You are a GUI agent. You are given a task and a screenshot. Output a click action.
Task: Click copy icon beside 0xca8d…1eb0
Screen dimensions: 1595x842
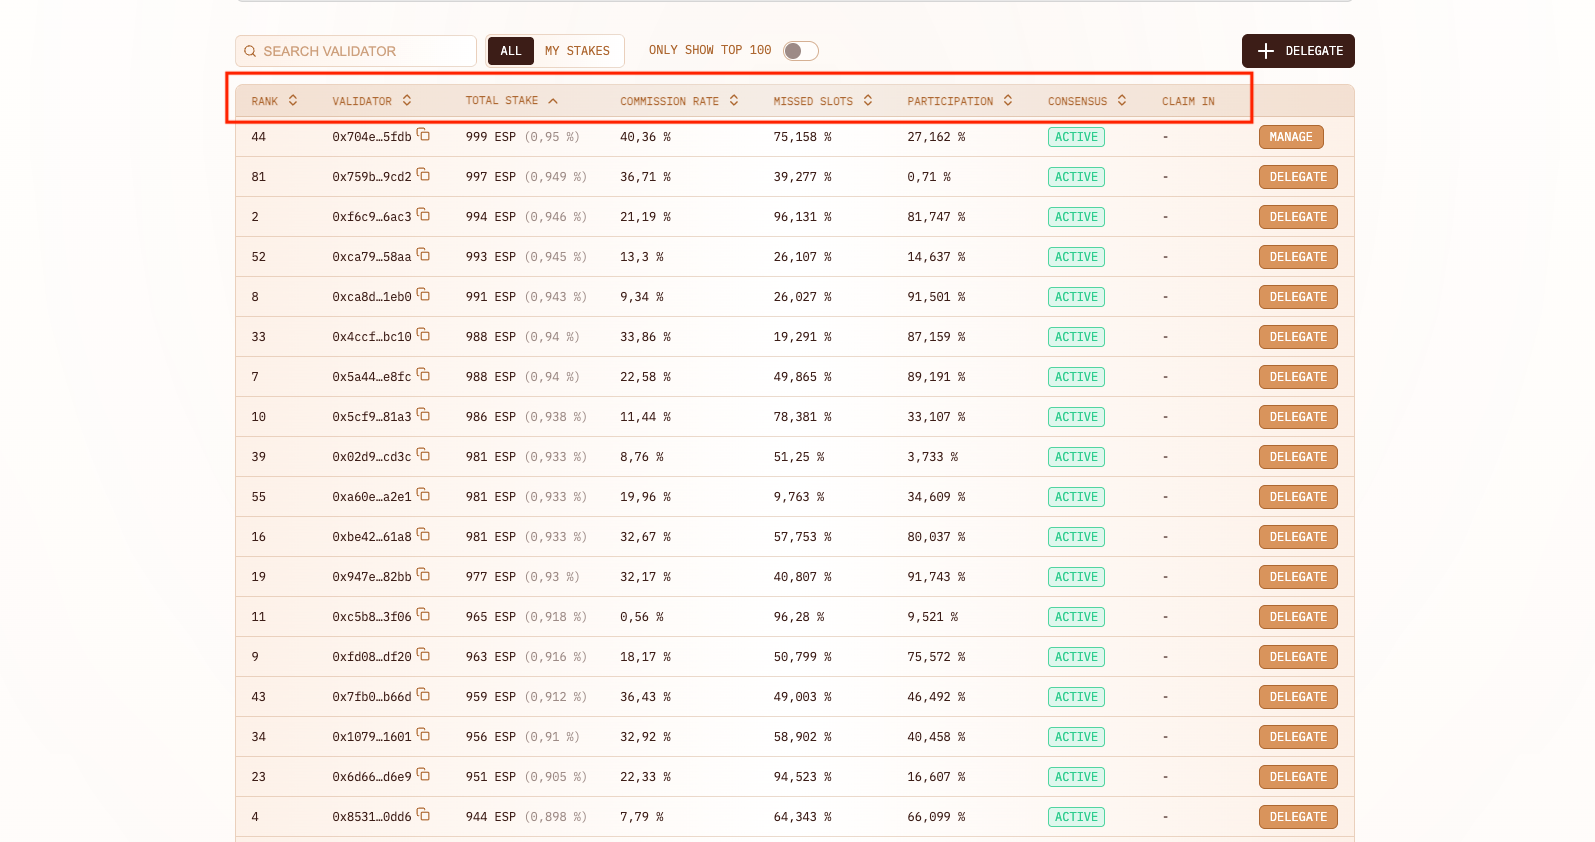pyautogui.click(x=423, y=295)
